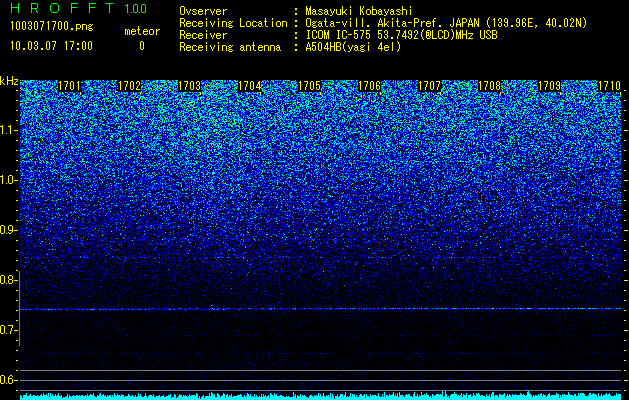This screenshot has height=400, width=629.
Task: Click the 1707 time marker
Action: (429, 86)
